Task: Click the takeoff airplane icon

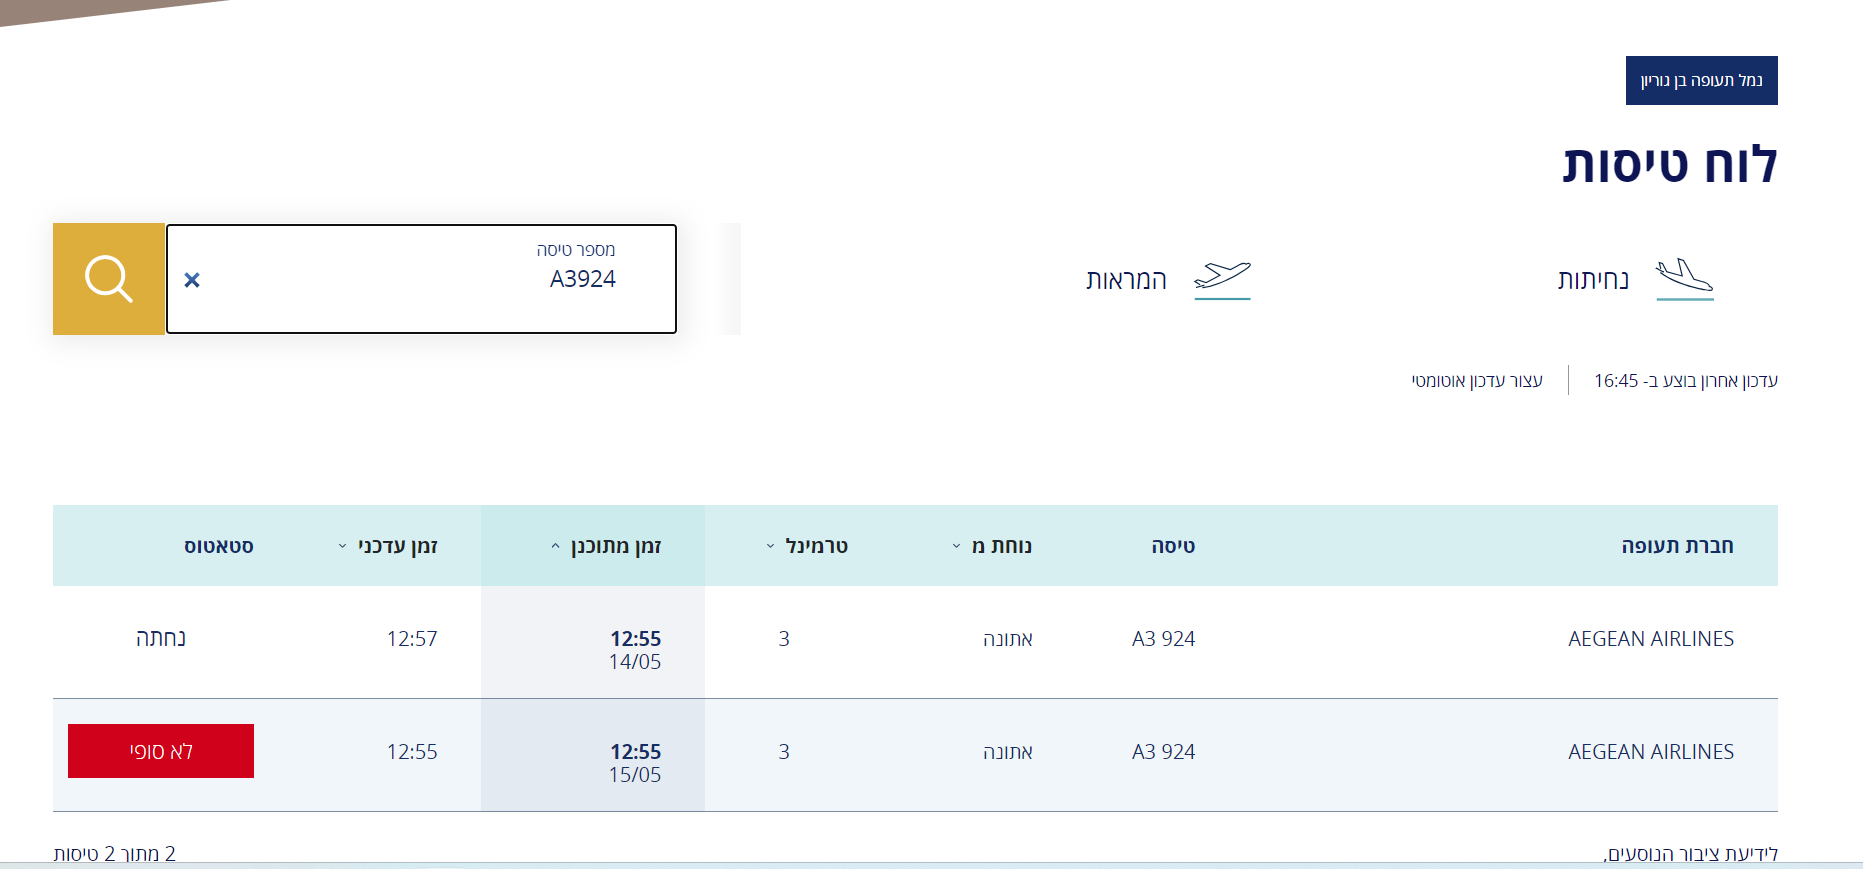Action: tap(1222, 277)
